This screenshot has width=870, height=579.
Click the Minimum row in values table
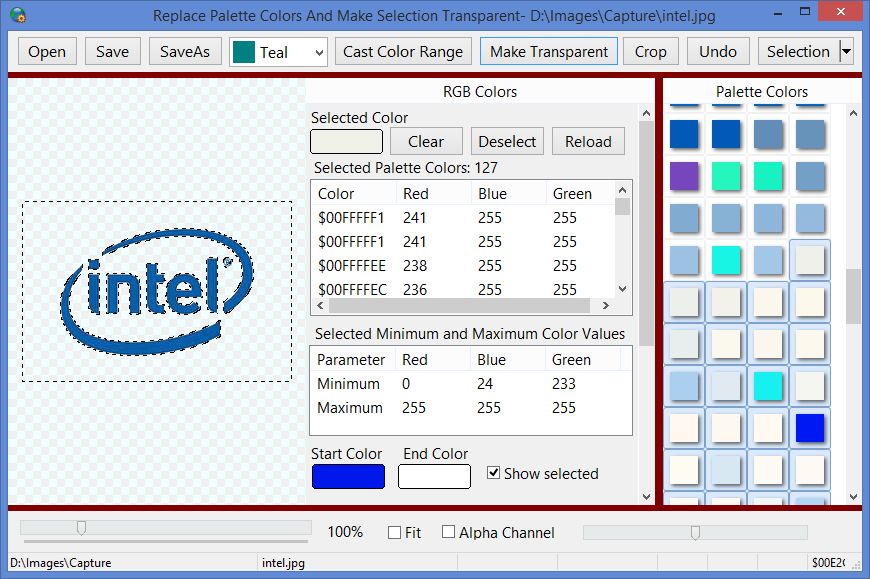tap(471, 384)
